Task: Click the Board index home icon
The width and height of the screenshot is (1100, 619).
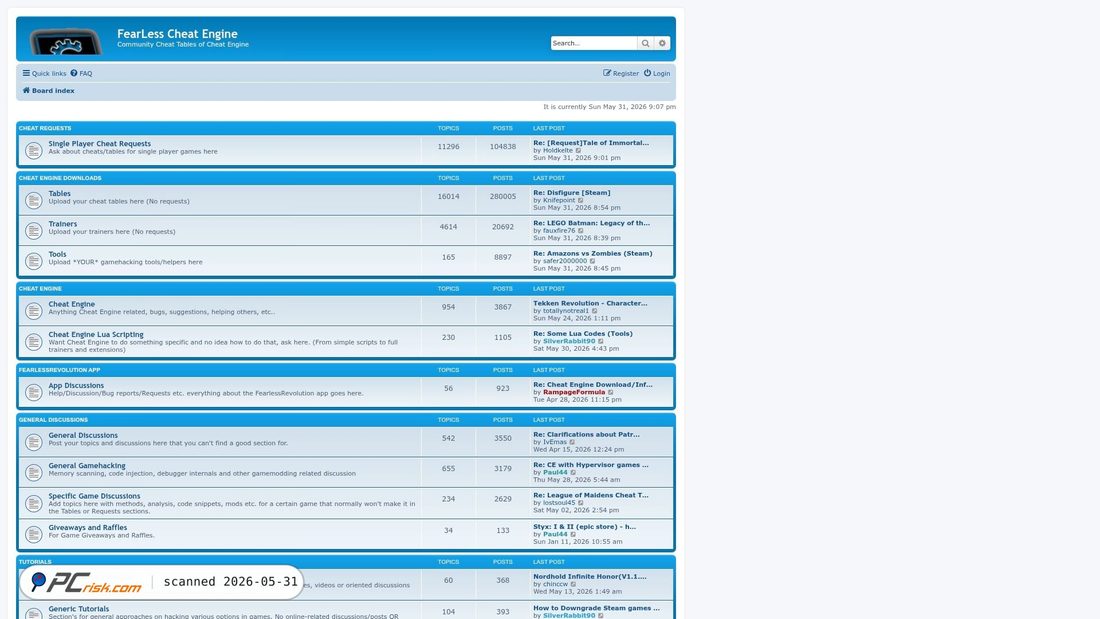Action: (26, 91)
